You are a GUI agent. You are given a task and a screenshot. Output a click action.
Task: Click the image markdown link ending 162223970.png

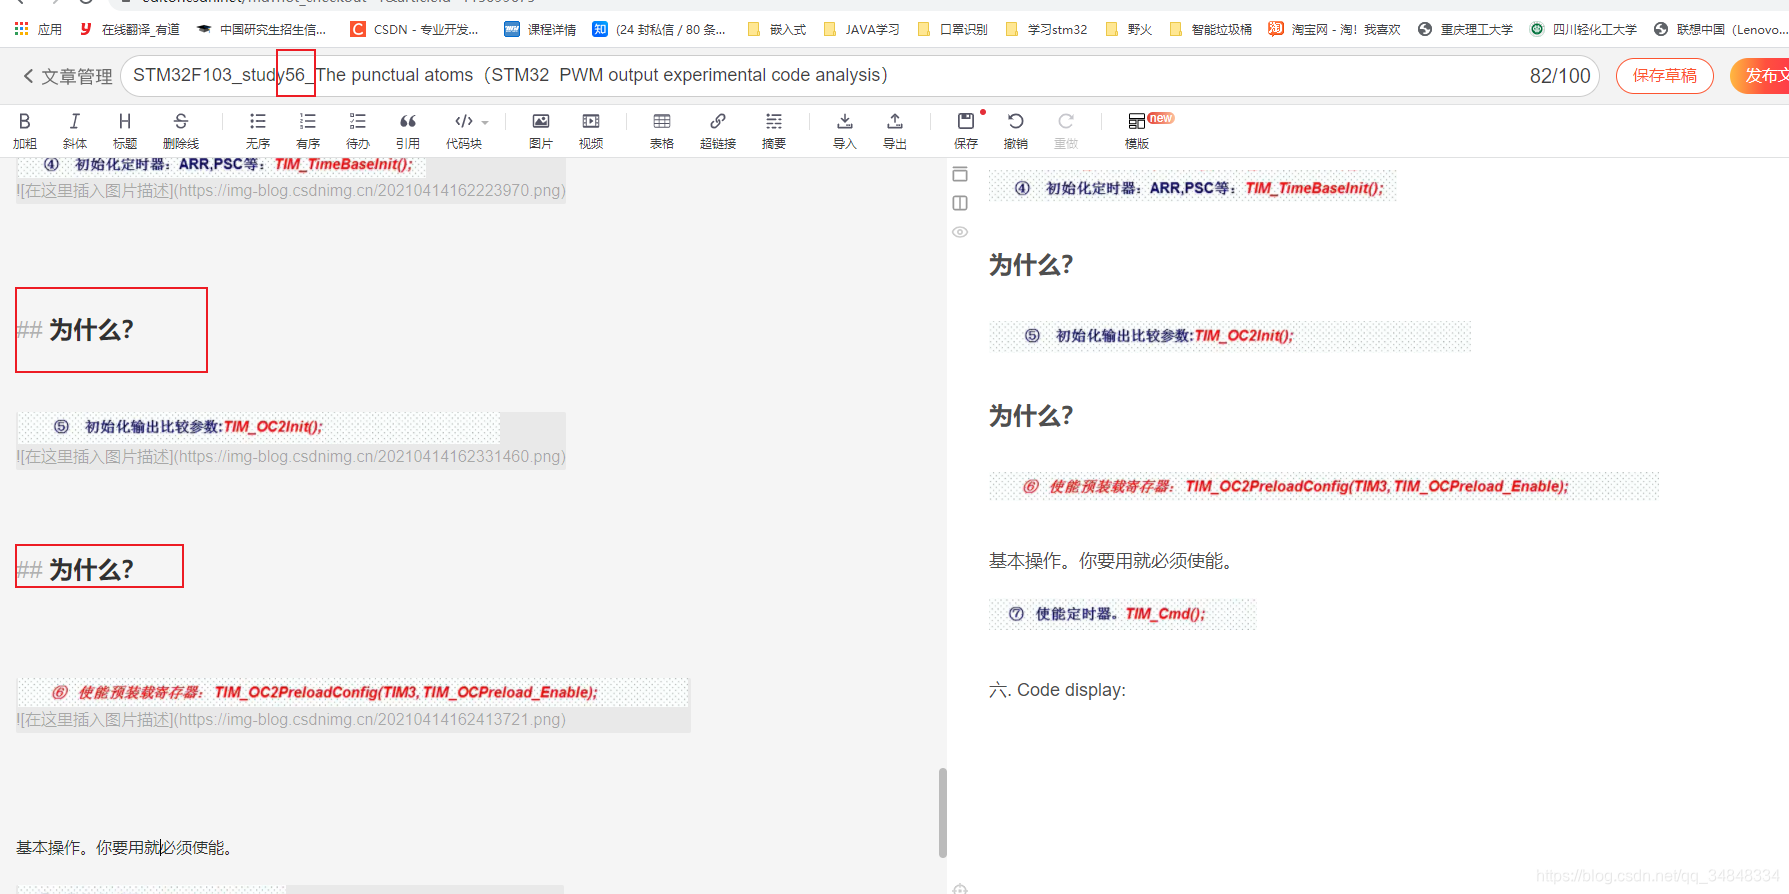coord(291,190)
